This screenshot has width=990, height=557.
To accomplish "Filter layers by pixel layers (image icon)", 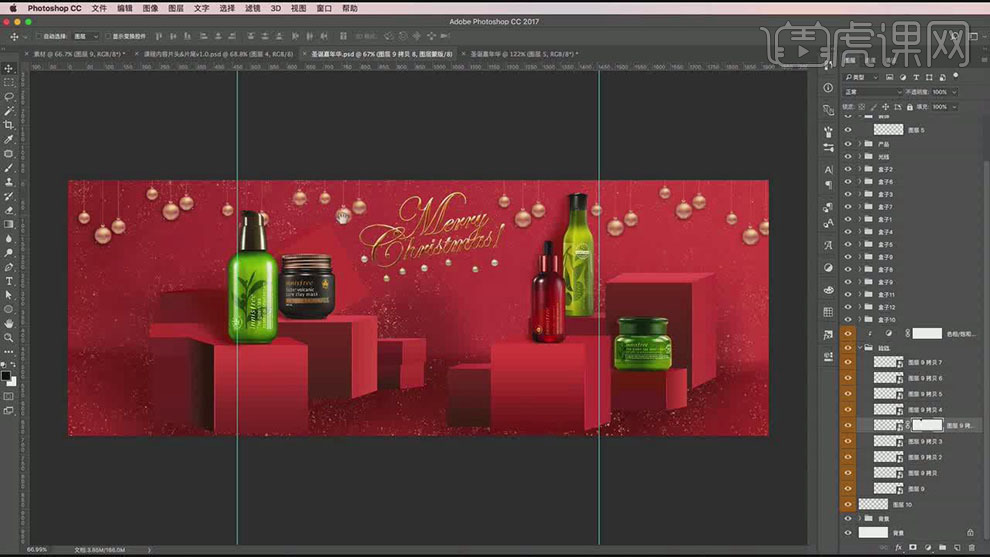I will (x=889, y=77).
